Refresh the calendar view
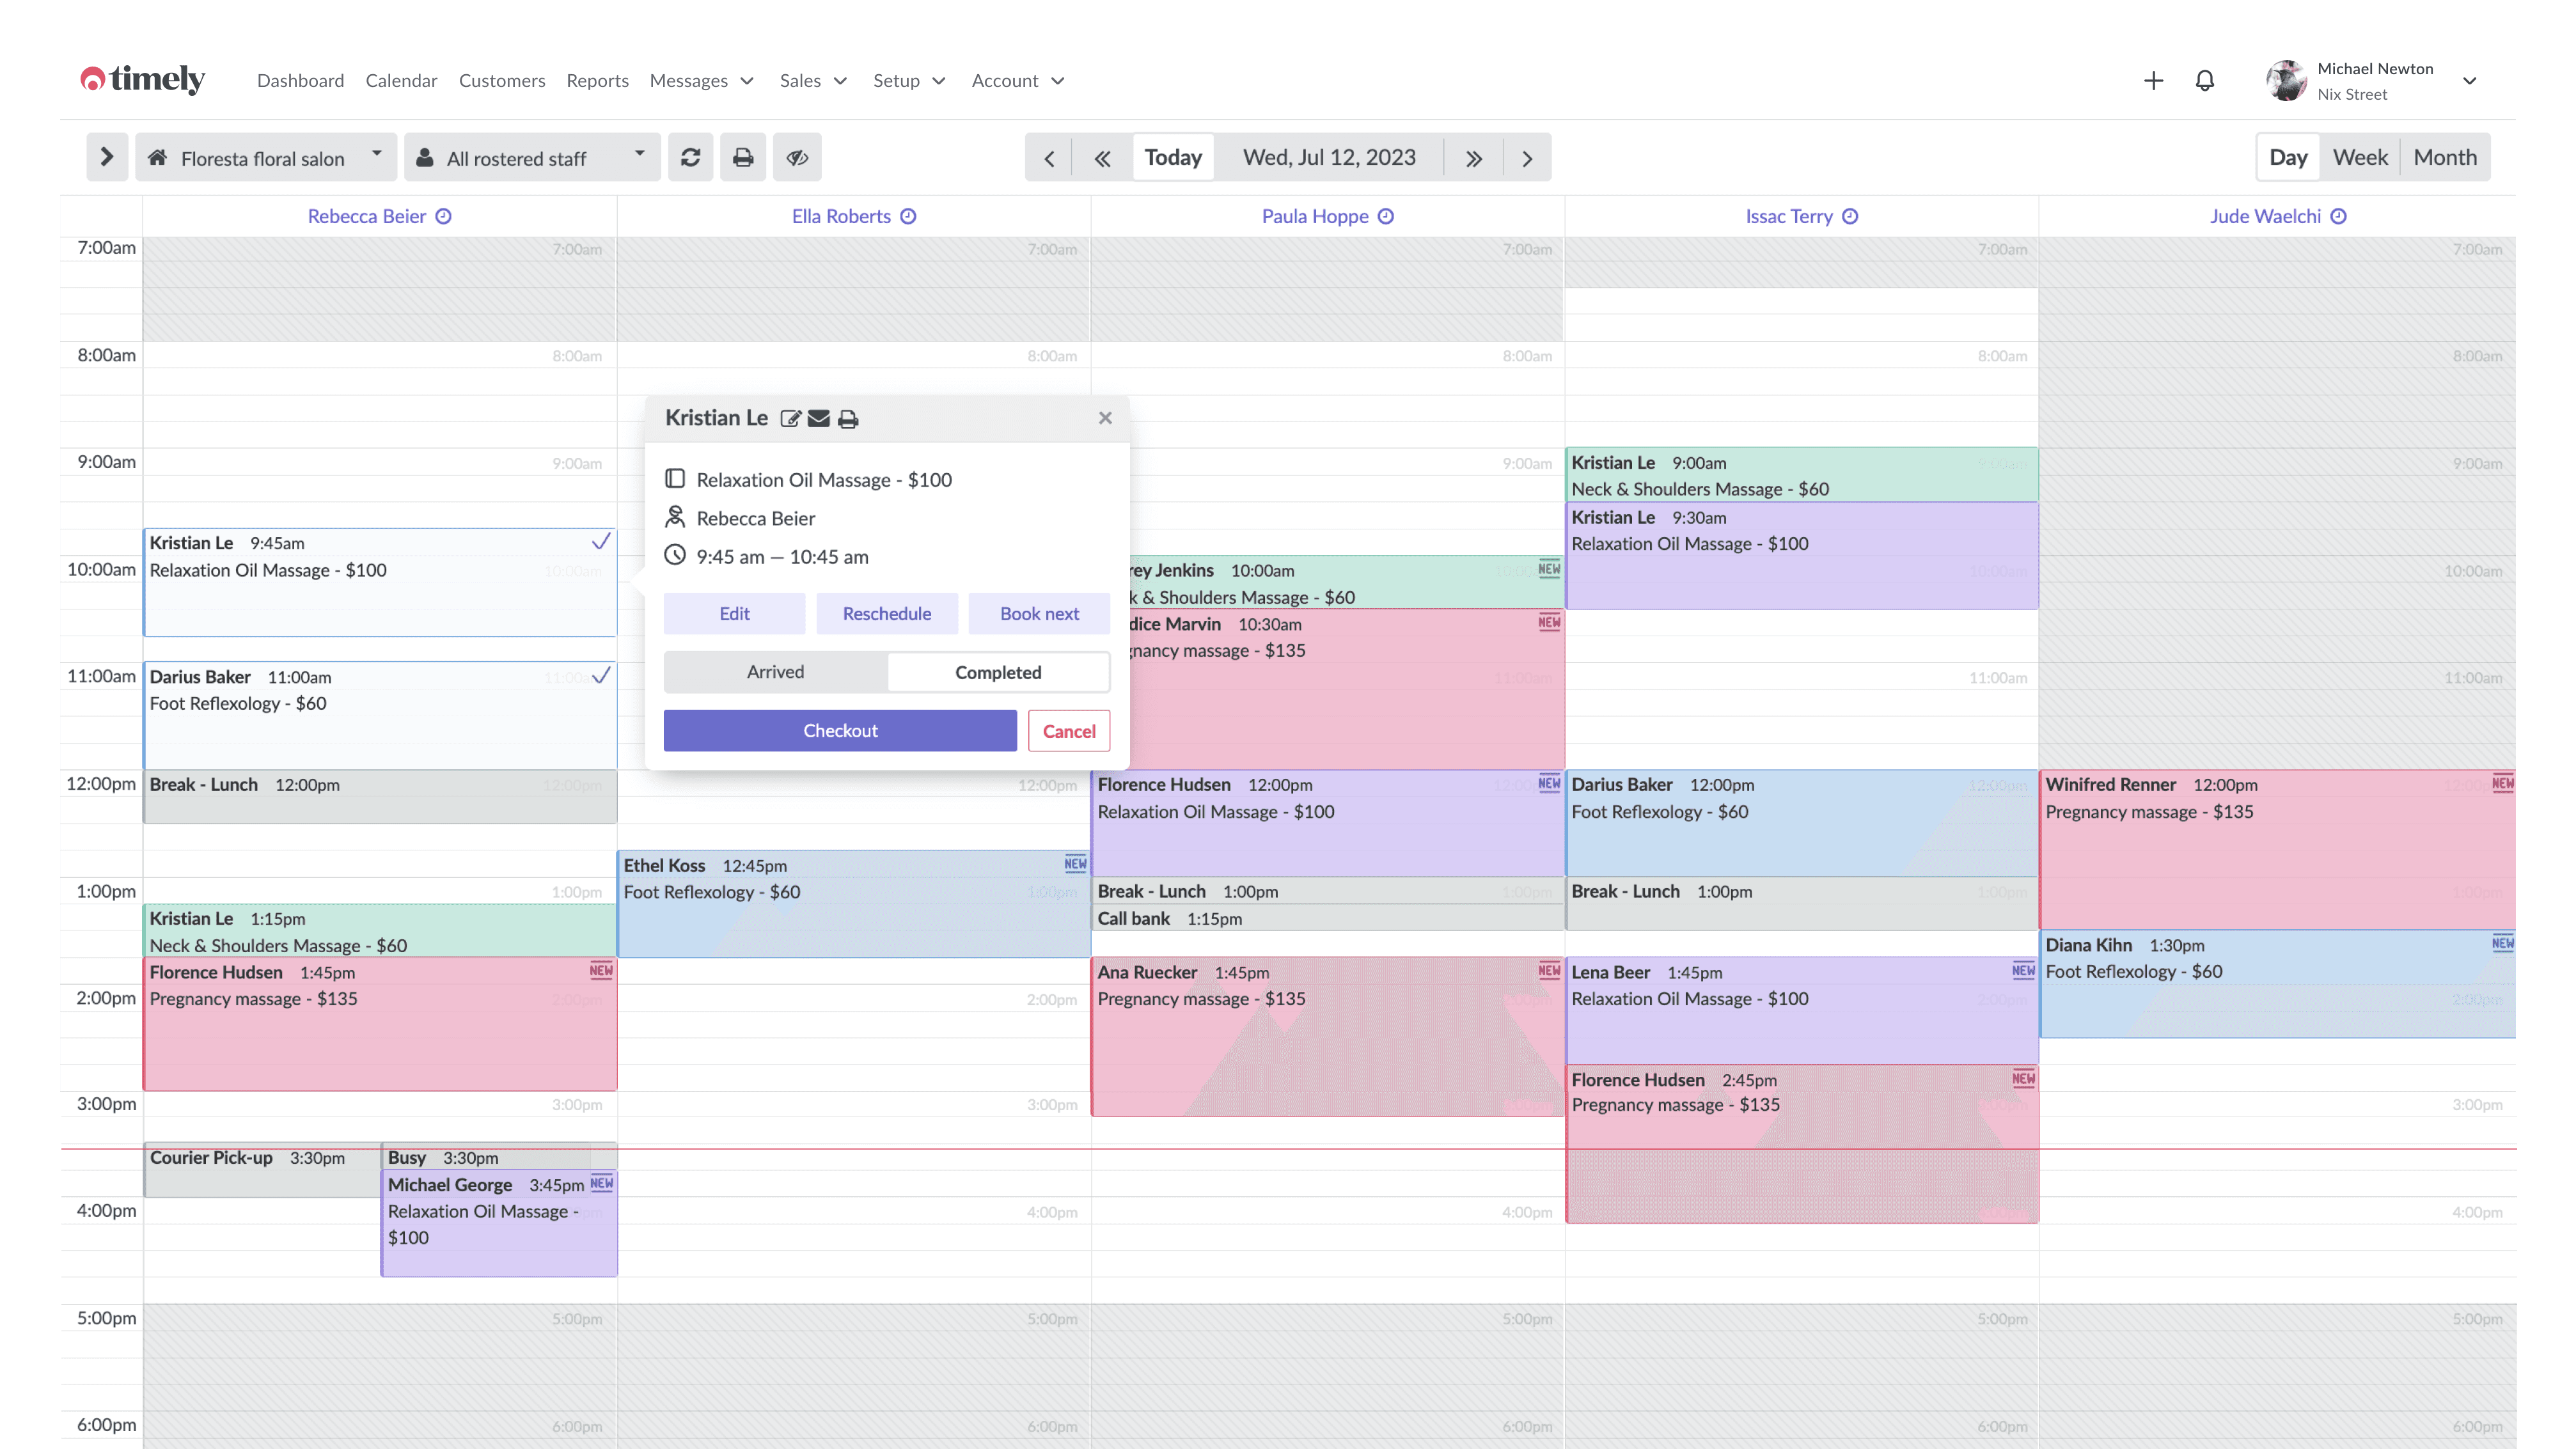Image resolution: width=2576 pixels, height=1449 pixels. (x=691, y=157)
